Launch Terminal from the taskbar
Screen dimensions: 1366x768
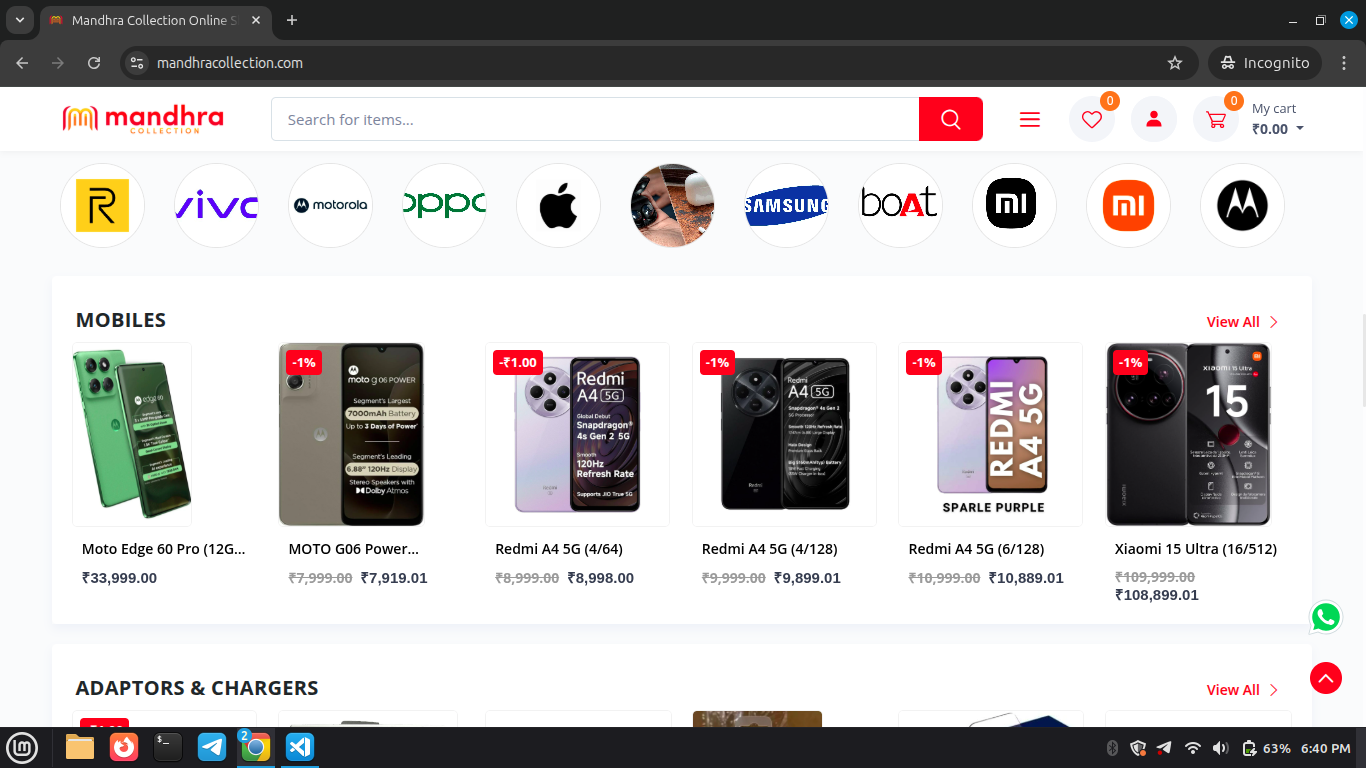[168, 747]
